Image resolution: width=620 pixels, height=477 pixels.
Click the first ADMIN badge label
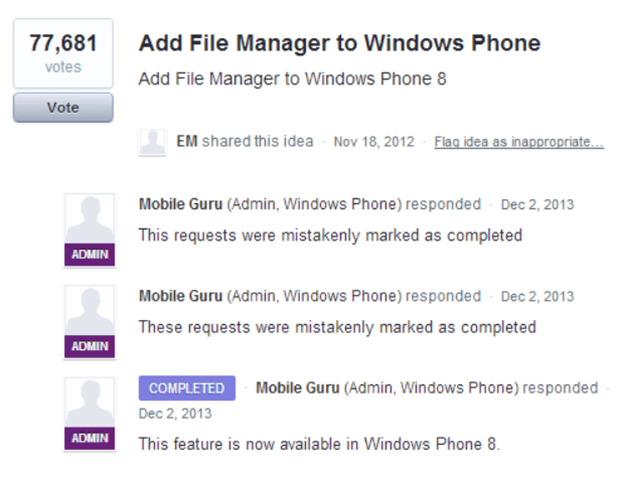(90, 254)
